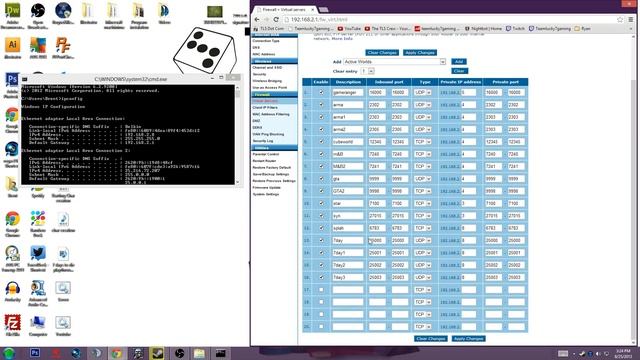Click the Windows Start button
Viewport: 640px width, 360px height.
click(x=9, y=353)
